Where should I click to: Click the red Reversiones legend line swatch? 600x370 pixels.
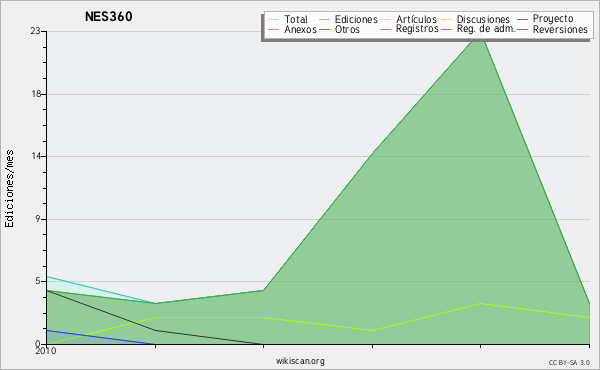(523, 29)
